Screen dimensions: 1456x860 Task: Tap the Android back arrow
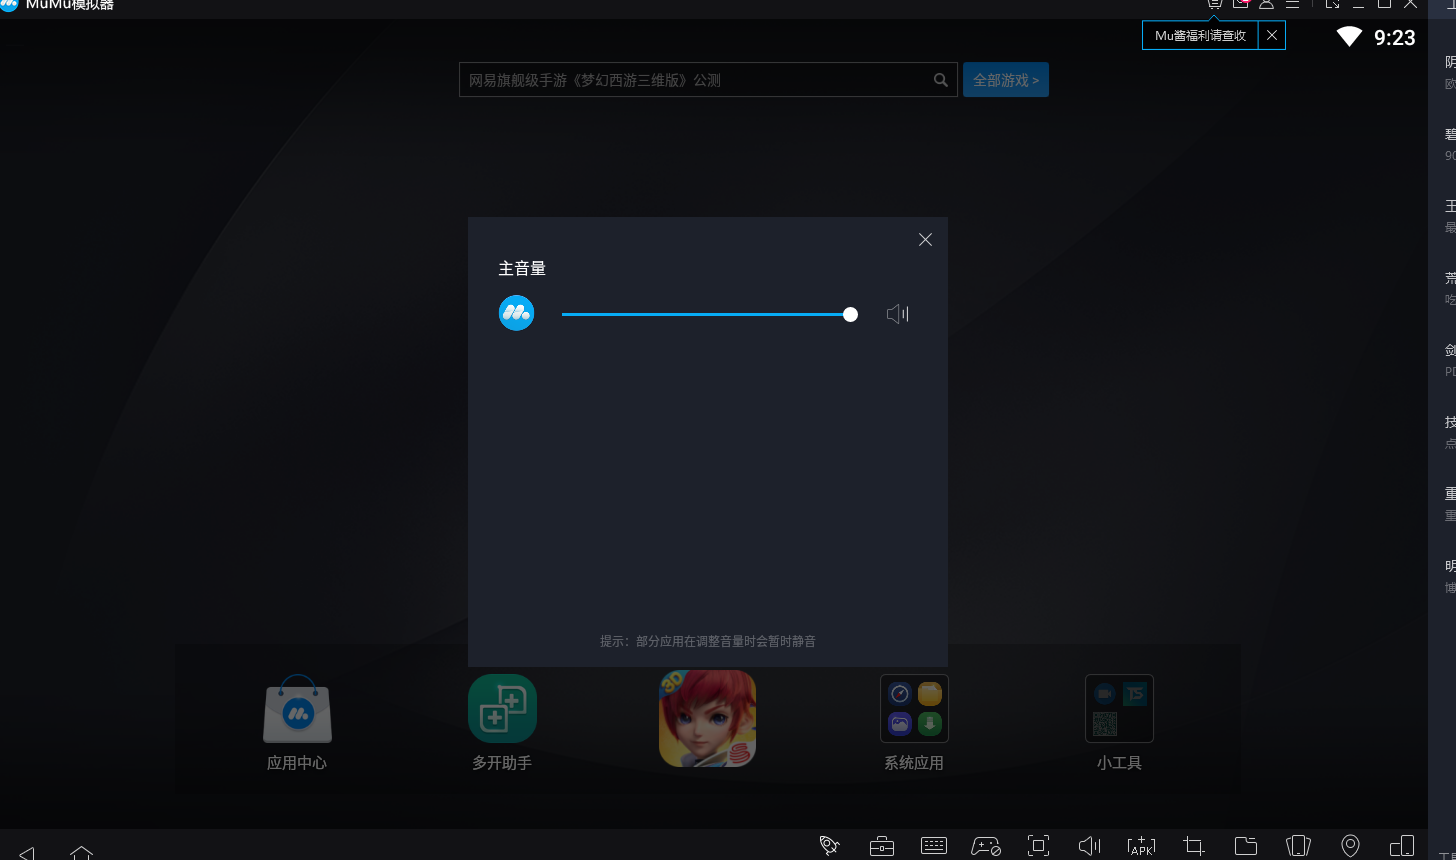27,853
